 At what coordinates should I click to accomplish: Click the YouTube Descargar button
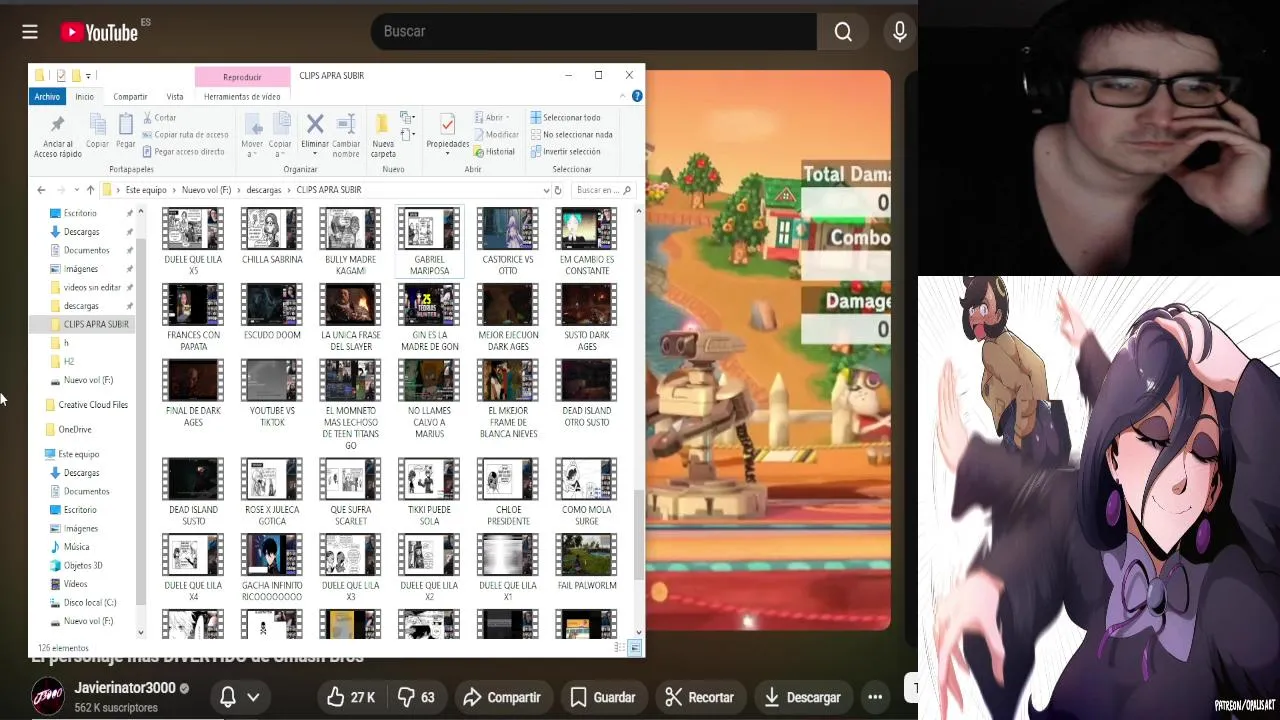802,697
